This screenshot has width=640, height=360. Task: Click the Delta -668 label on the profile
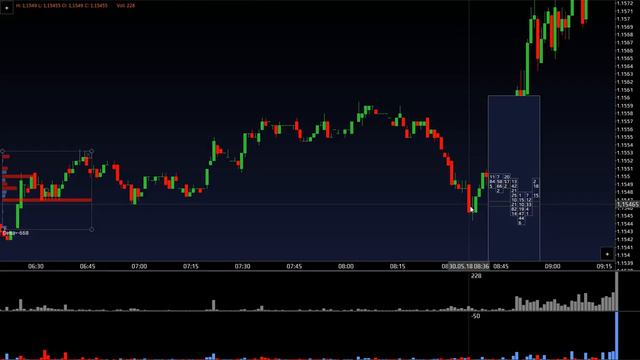pyautogui.click(x=16, y=233)
